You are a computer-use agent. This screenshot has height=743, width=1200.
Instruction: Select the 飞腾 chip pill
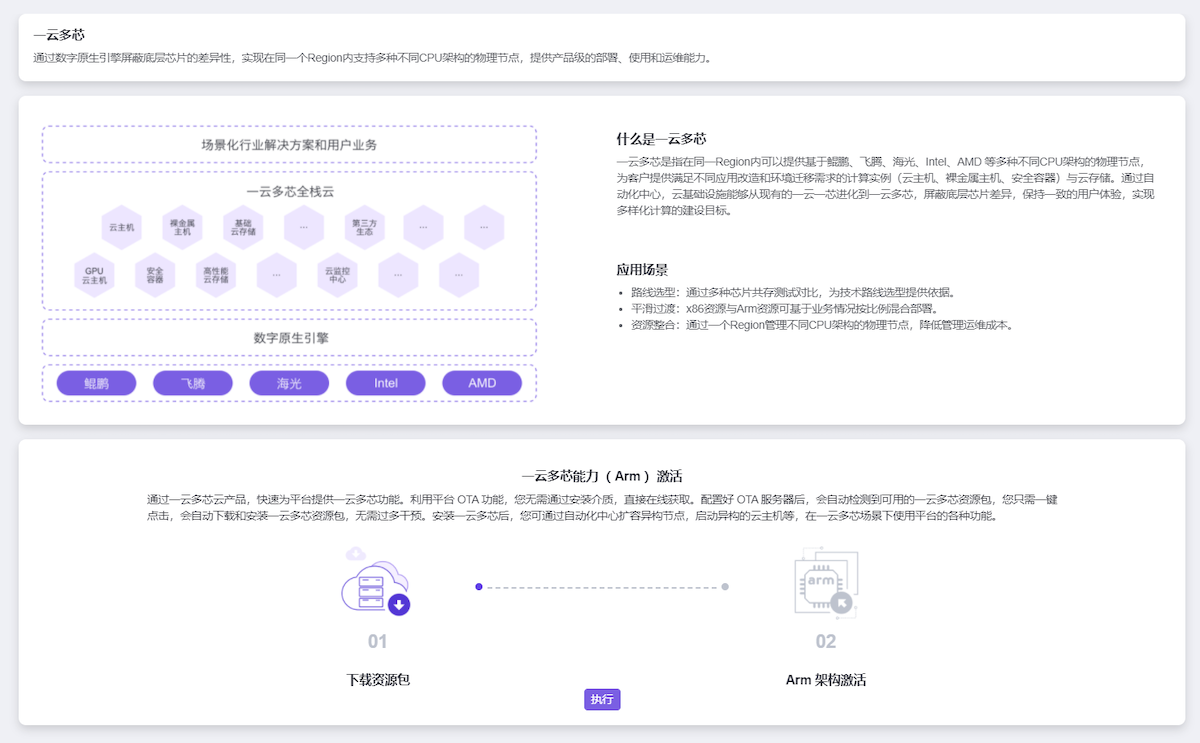[193, 383]
